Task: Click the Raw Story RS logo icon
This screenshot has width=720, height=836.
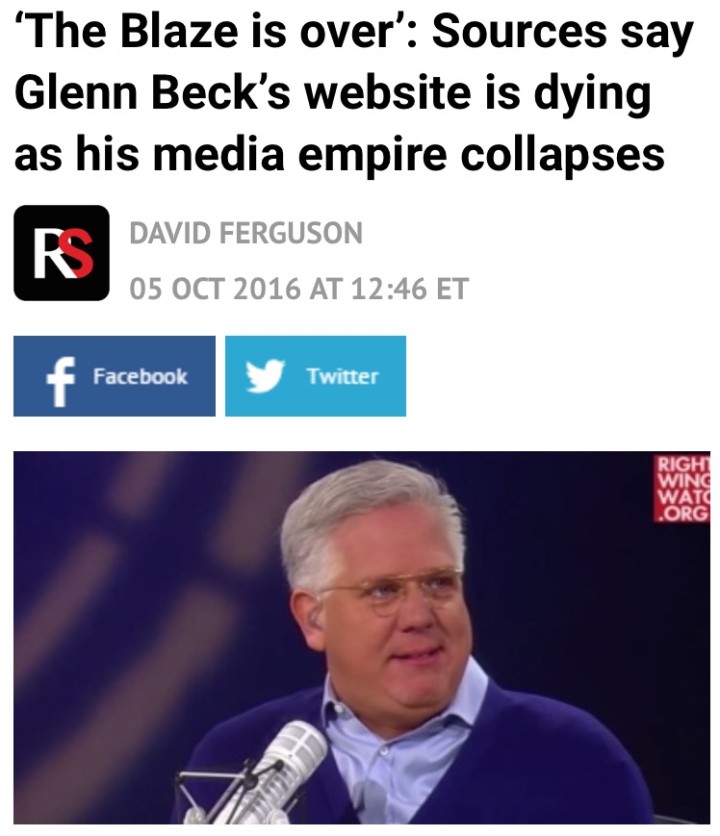Action: pos(61,253)
